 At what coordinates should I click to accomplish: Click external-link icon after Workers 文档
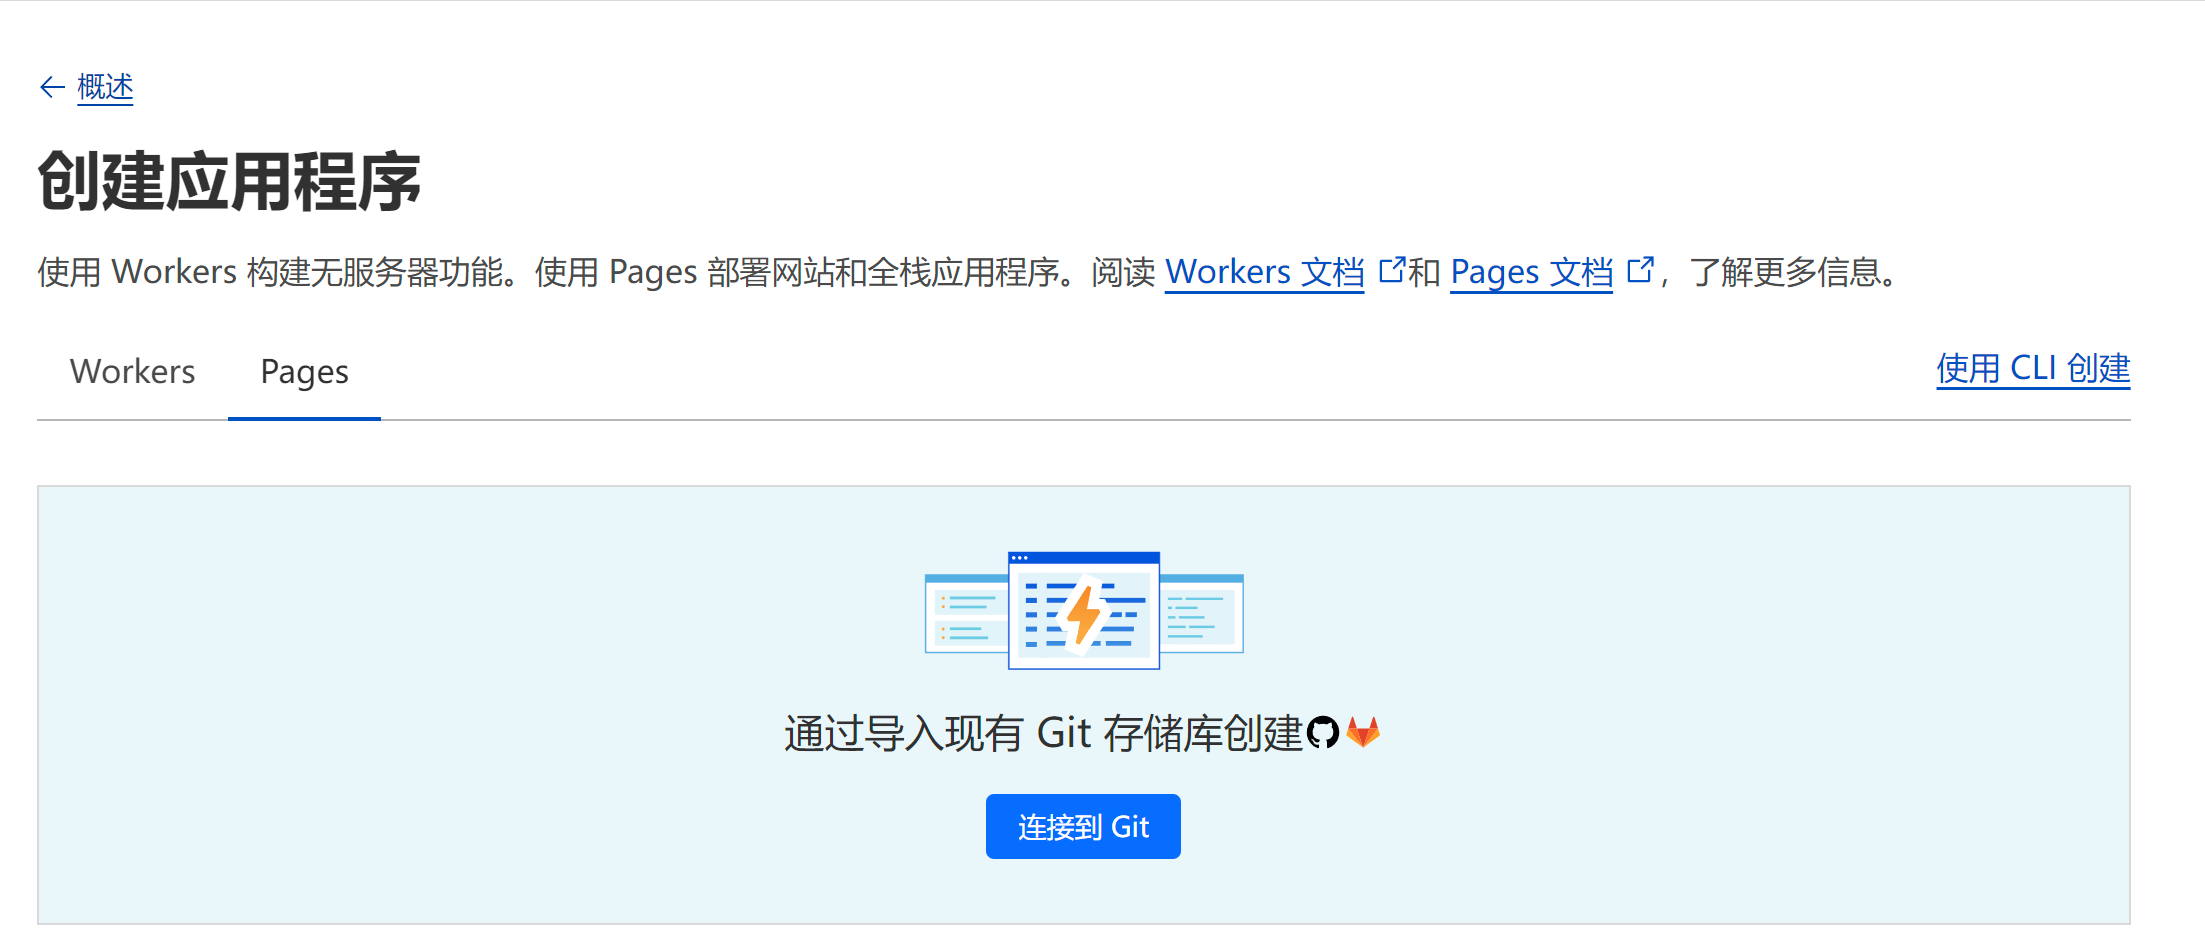pyautogui.click(x=1391, y=270)
